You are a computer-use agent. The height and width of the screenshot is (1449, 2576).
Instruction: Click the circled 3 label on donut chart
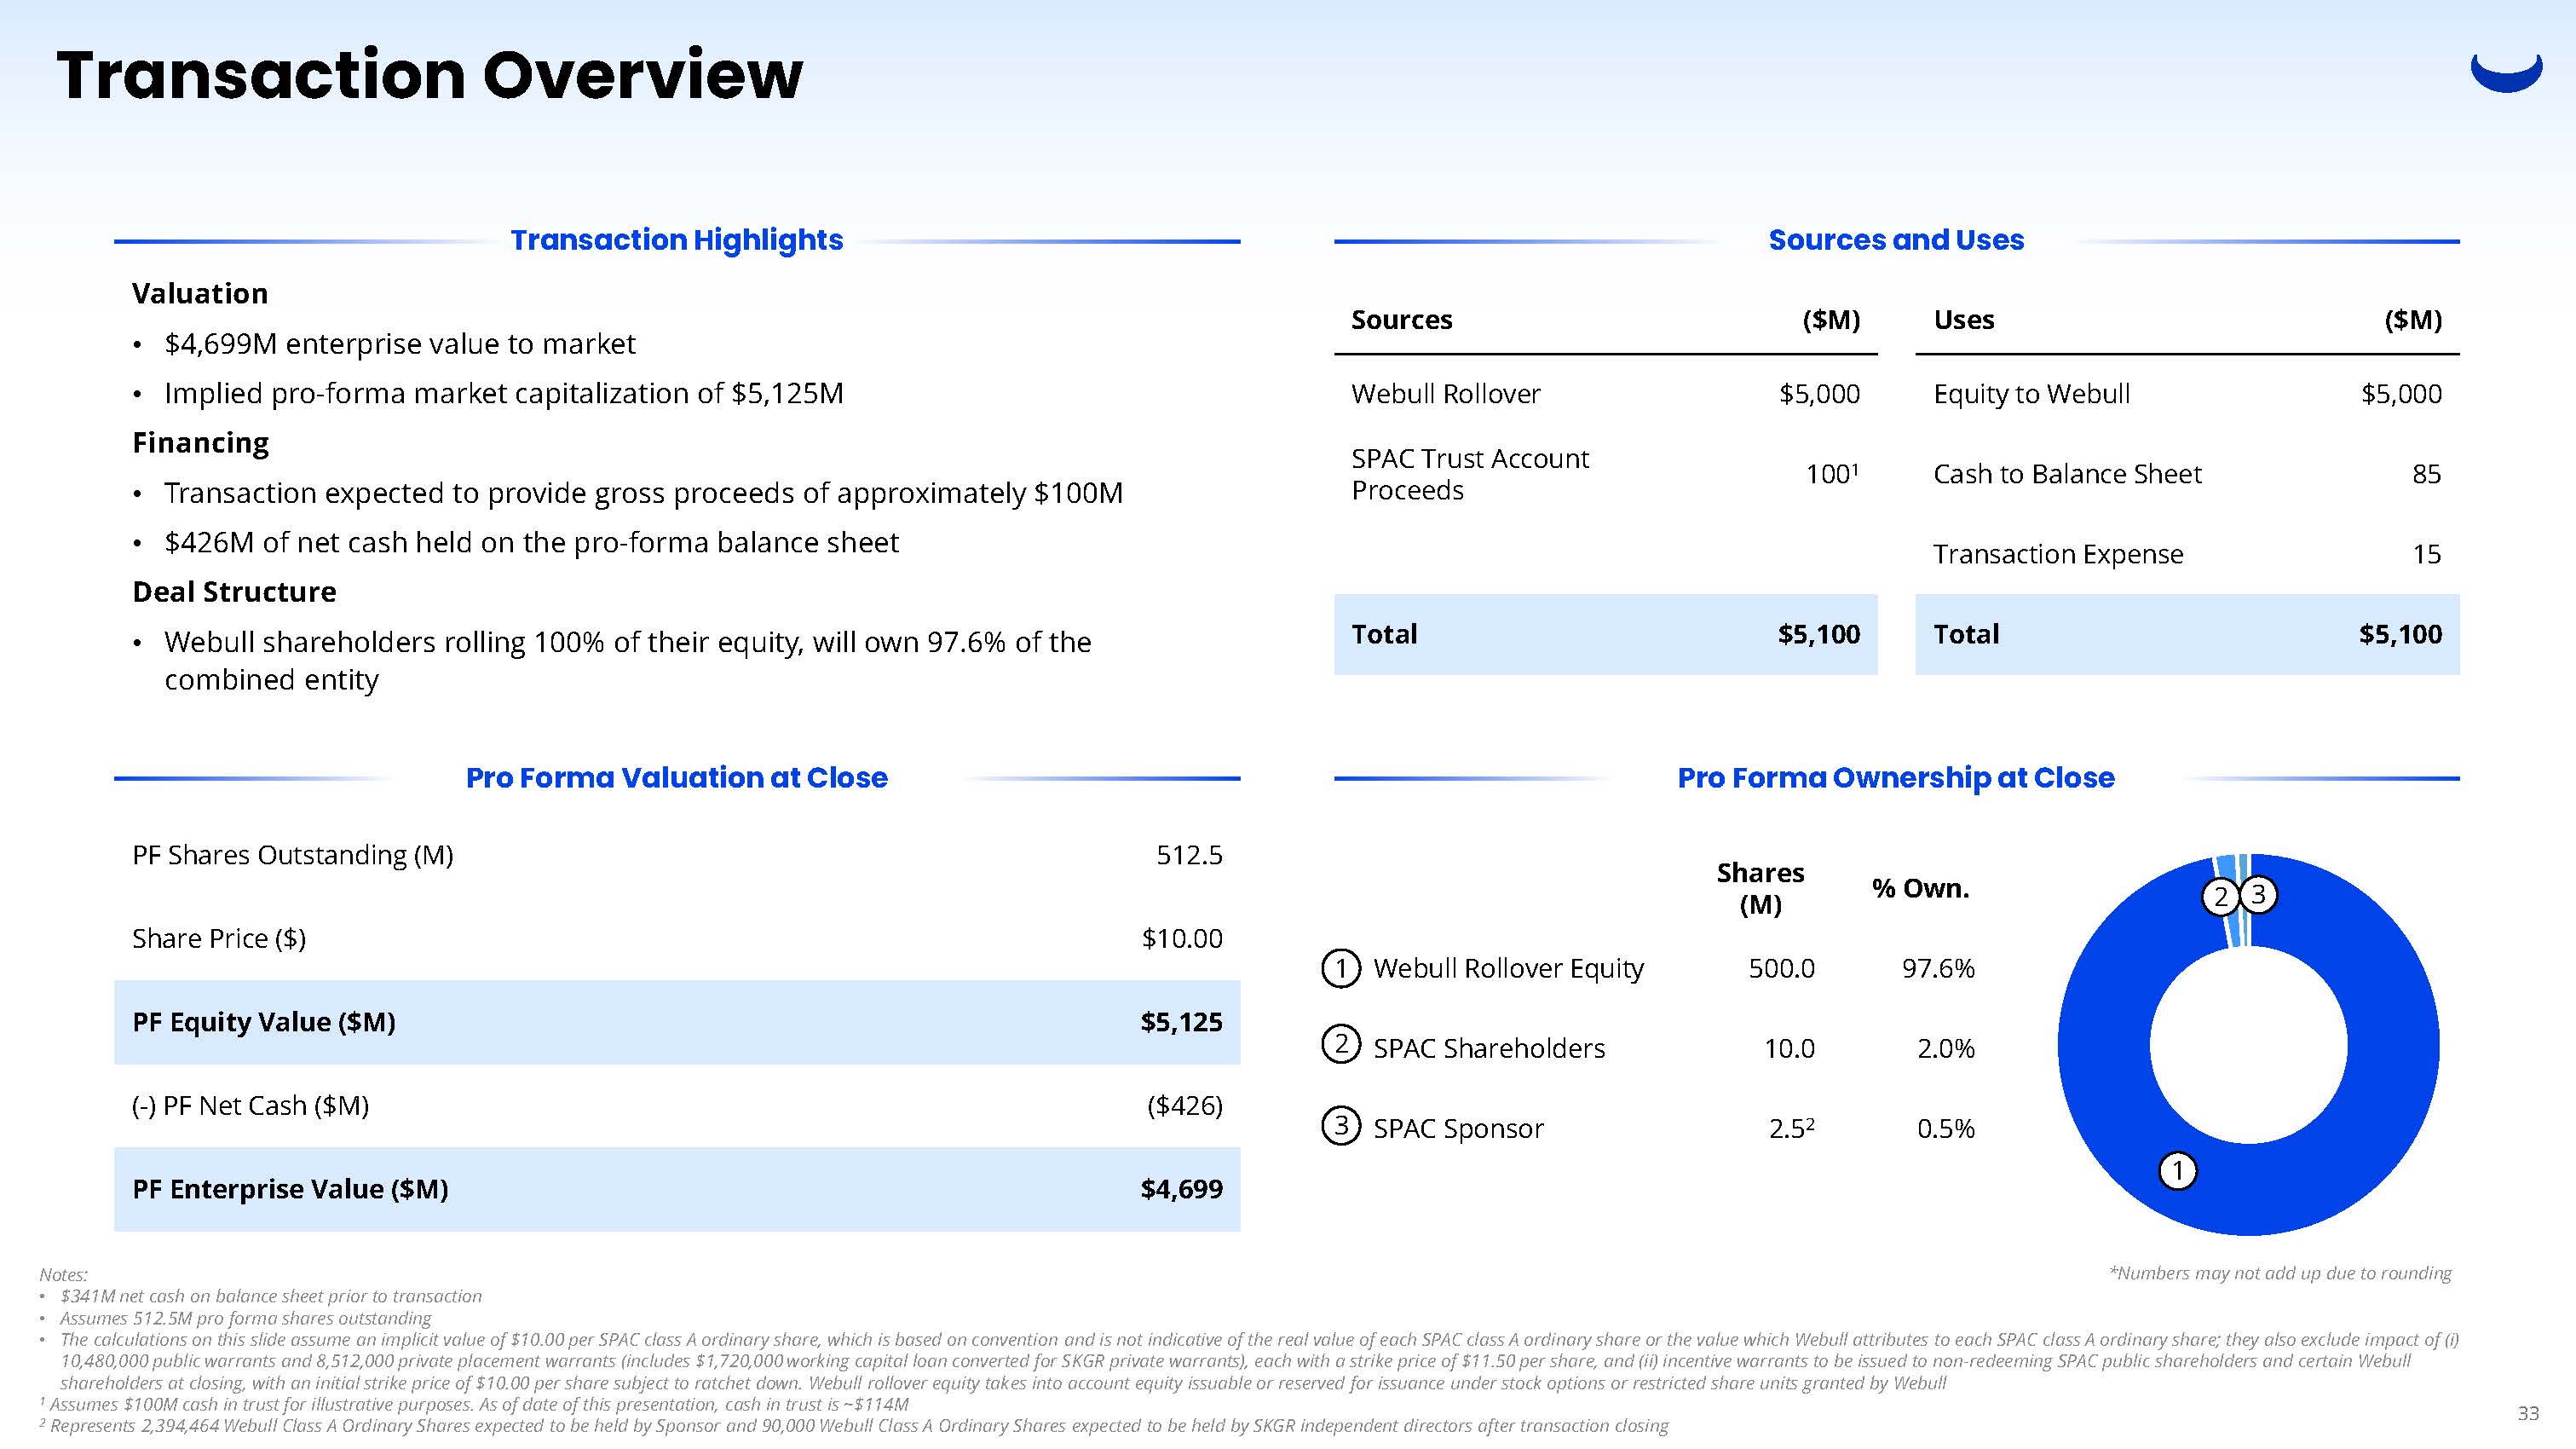(2258, 895)
